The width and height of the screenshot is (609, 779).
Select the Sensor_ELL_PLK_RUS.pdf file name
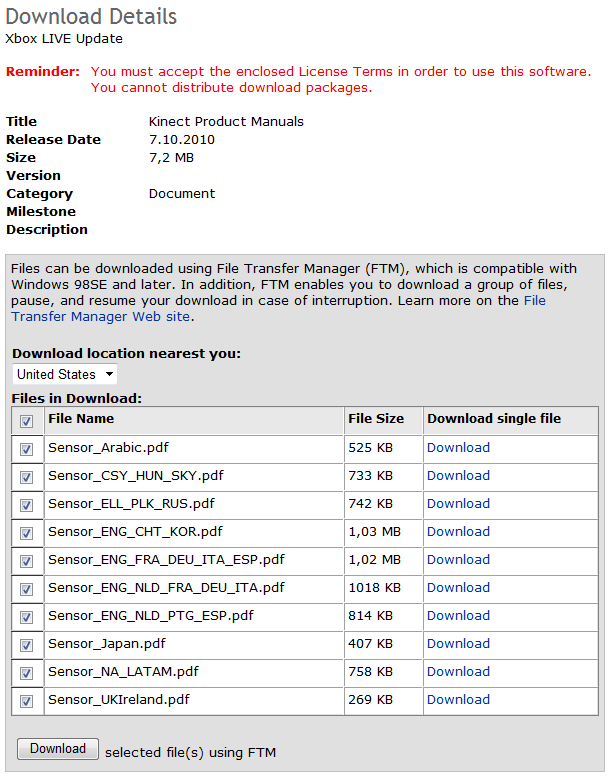pos(131,504)
